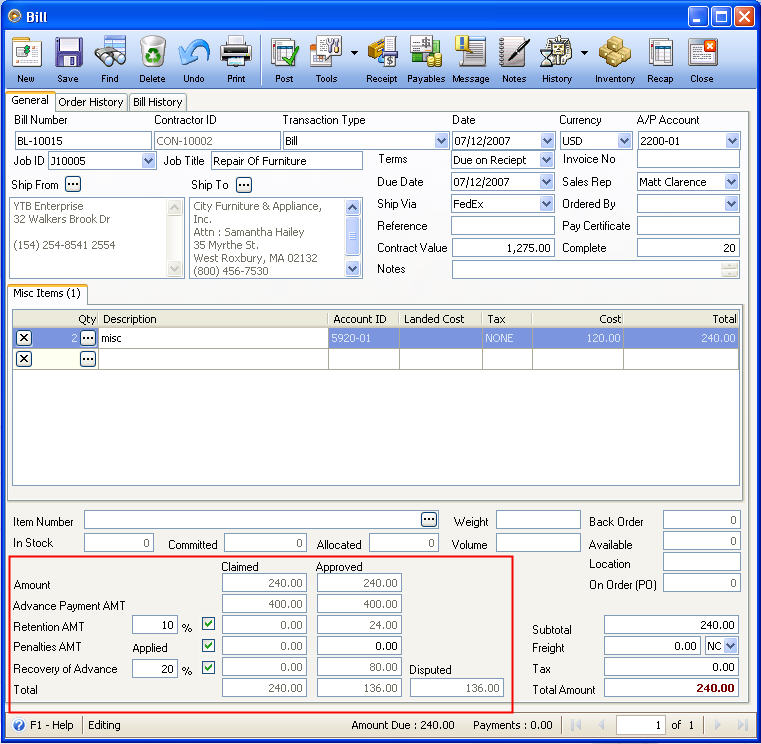Click the Item Number lookup ellipsis button
Screen dimensions: 761x744
coord(429,520)
